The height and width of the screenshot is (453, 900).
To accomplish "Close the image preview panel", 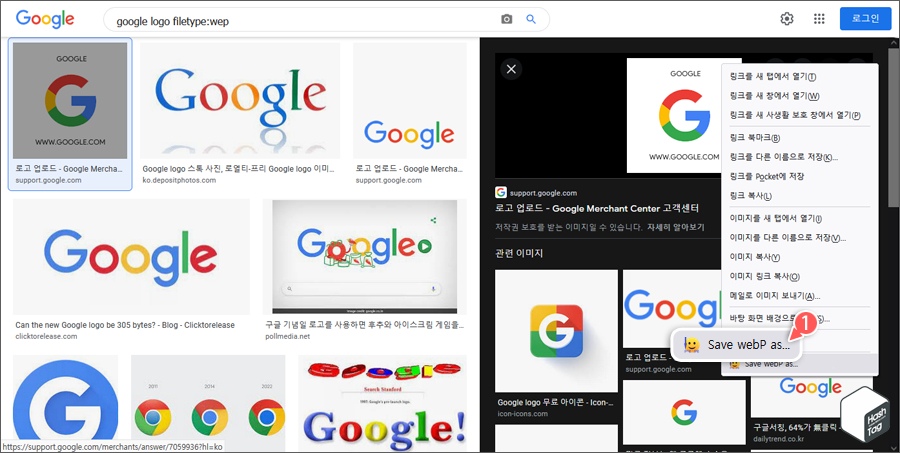I will click(x=511, y=69).
